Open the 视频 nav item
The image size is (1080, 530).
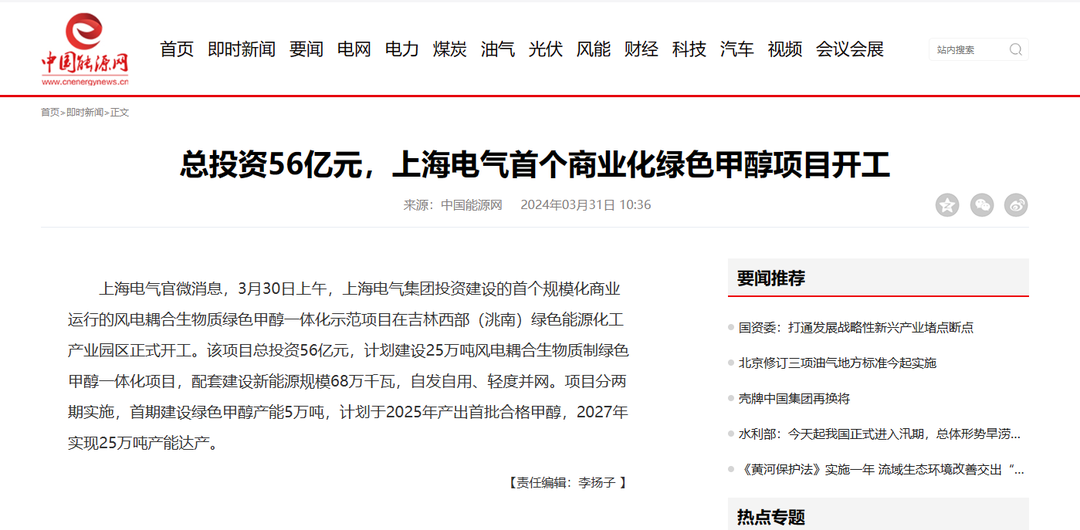tap(785, 49)
